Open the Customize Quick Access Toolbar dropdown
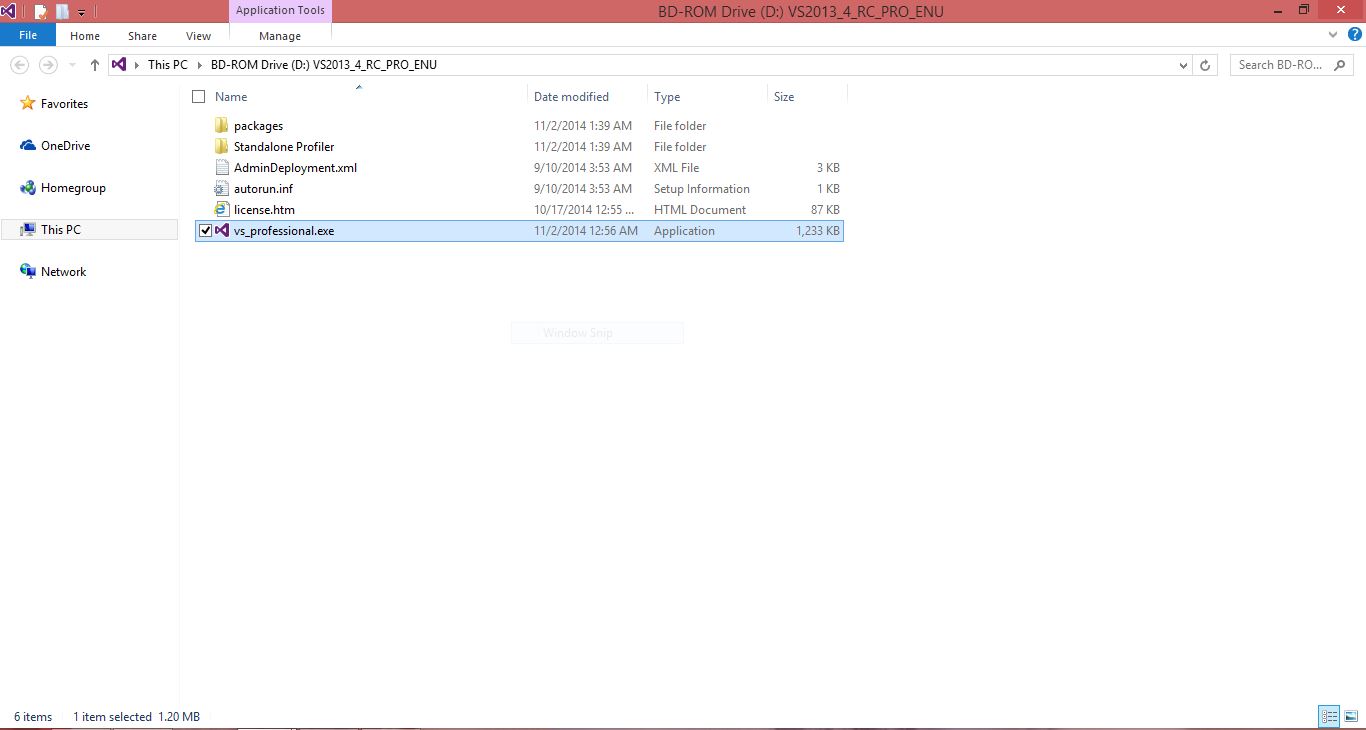Screen dimensions: 1366x730 click(x=81, y=13)
